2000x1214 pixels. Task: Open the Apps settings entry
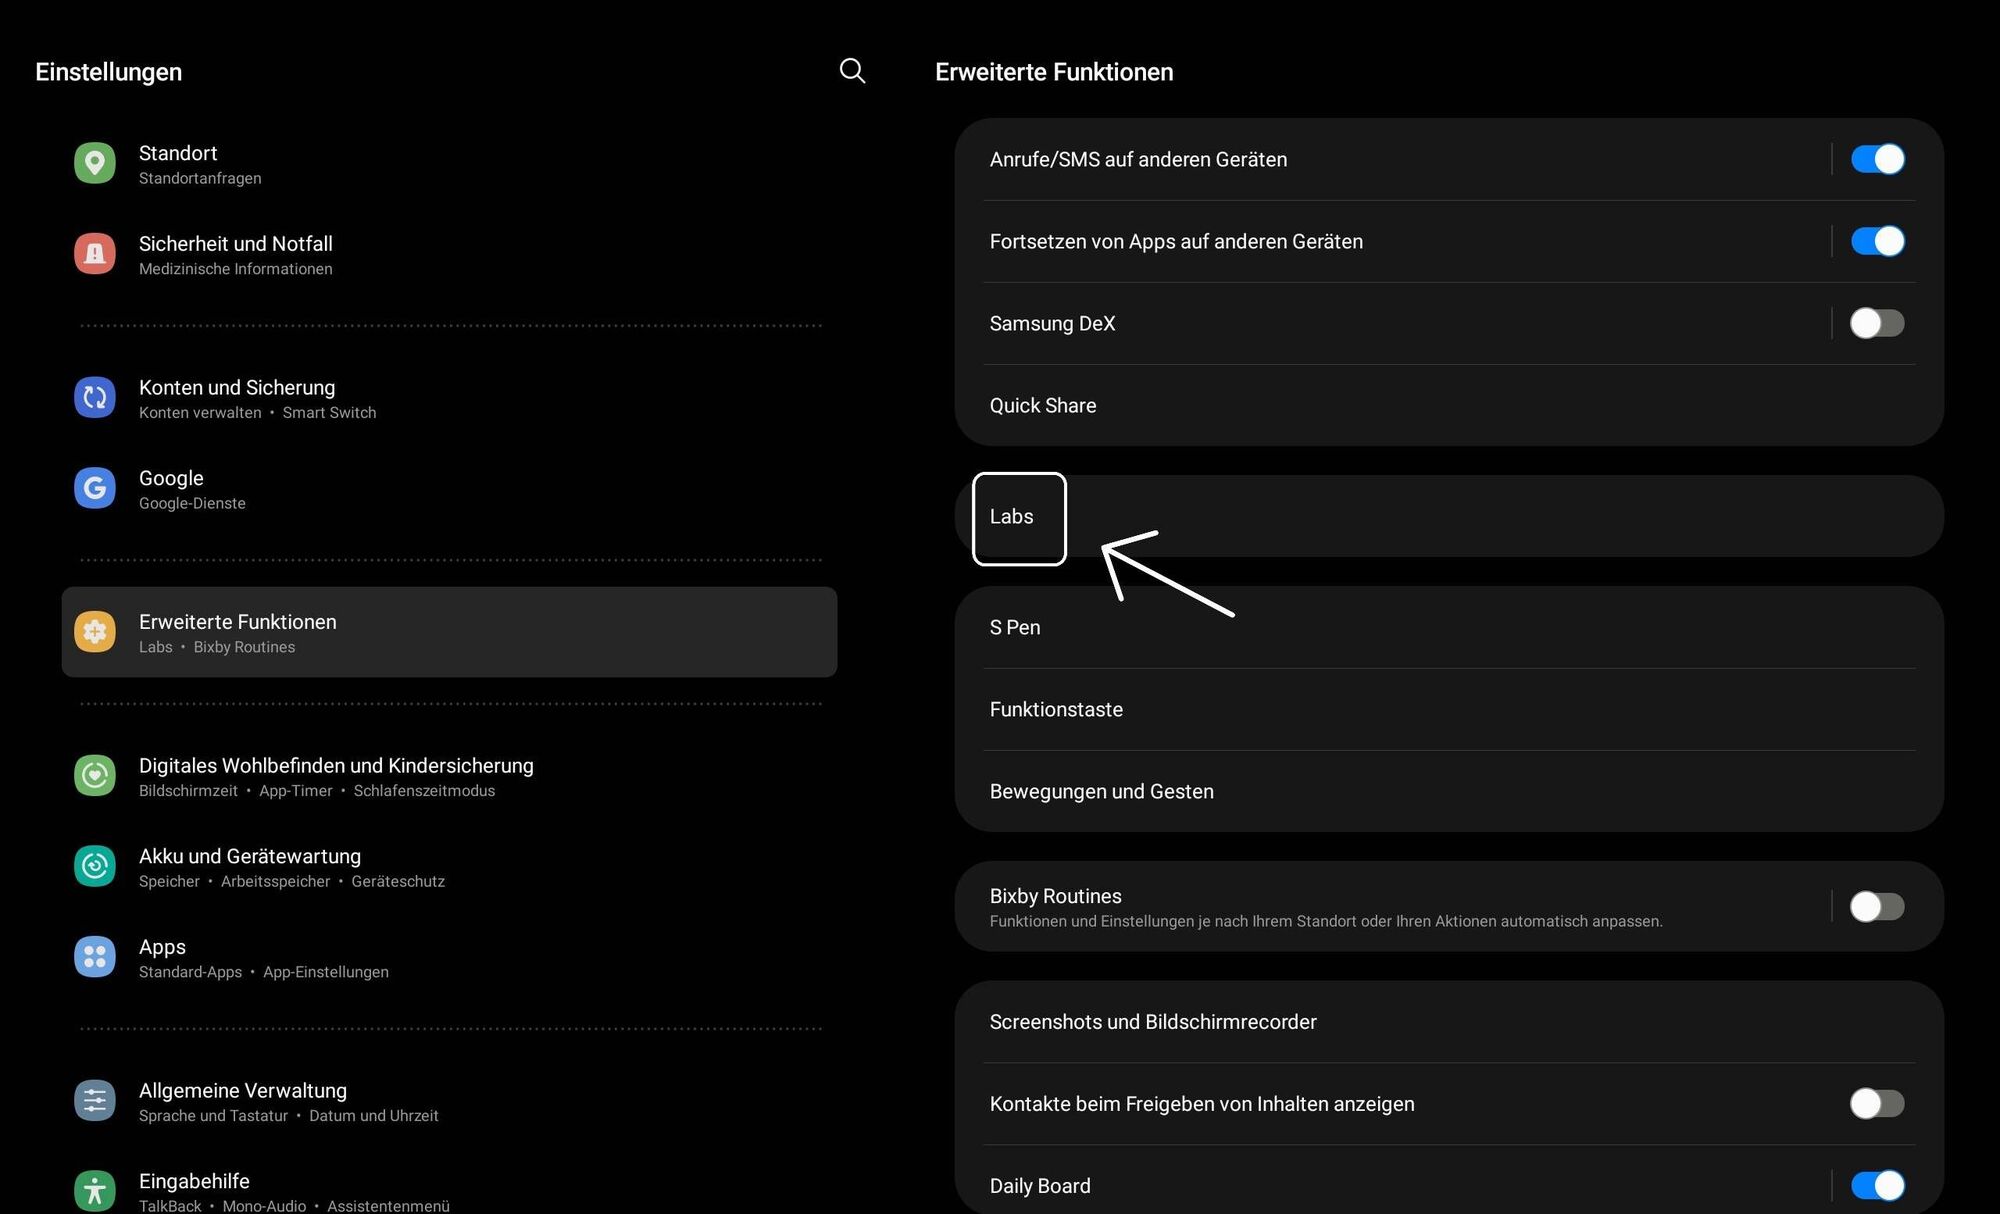449,958
